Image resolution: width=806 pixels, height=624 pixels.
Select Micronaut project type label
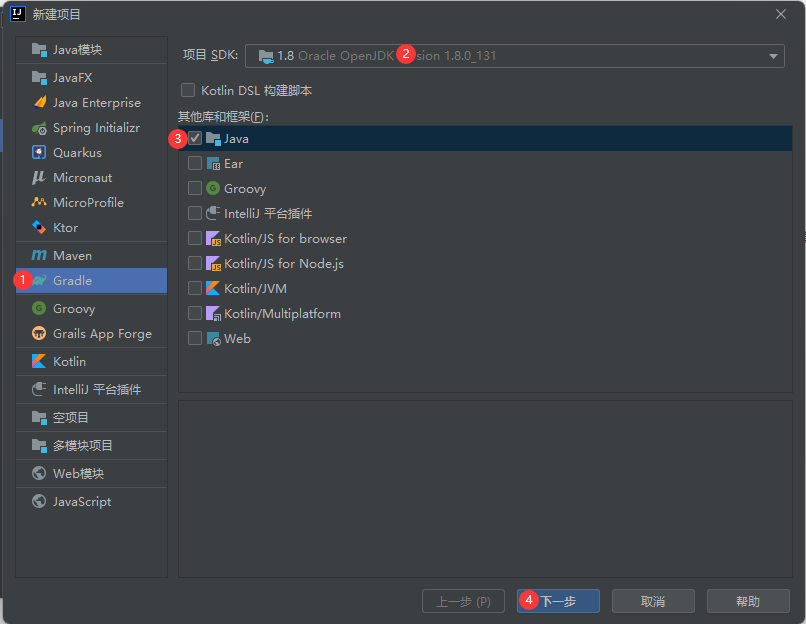click(x=83, y=177)
